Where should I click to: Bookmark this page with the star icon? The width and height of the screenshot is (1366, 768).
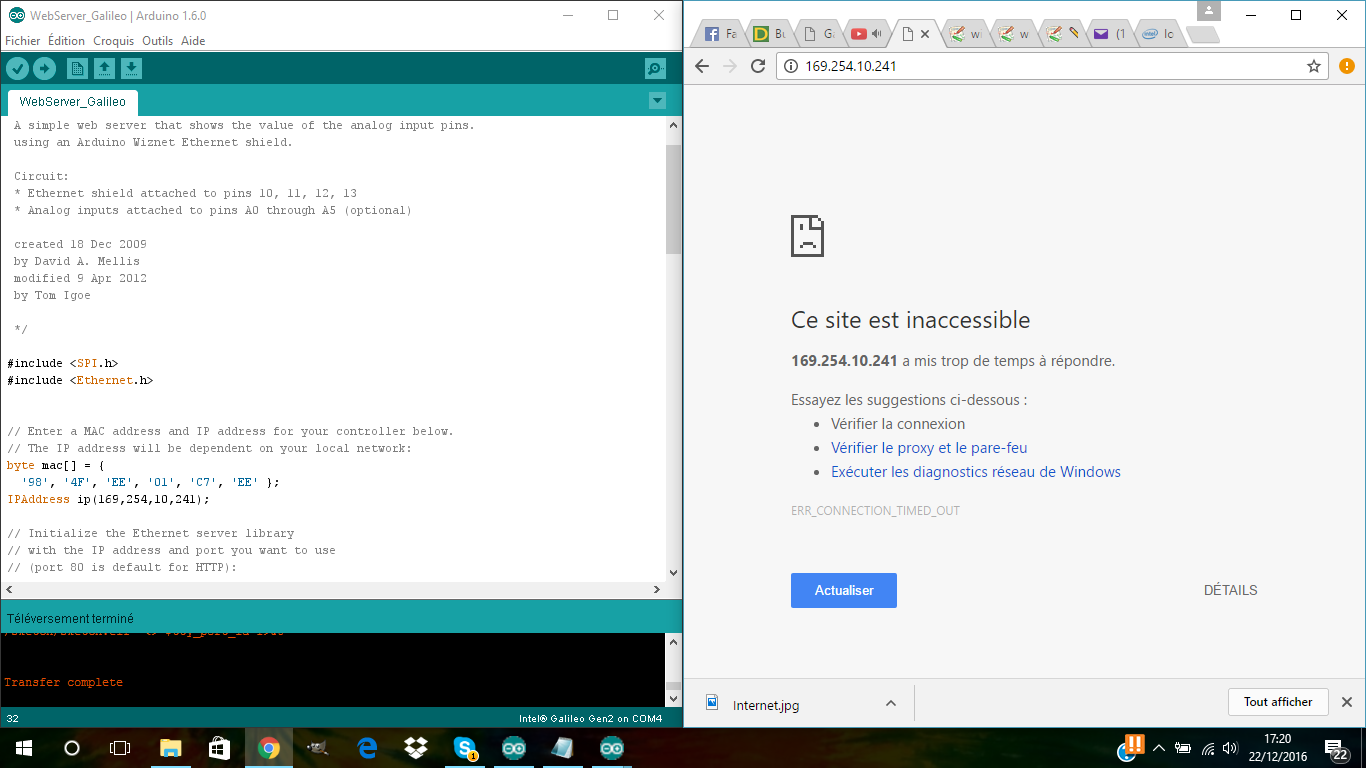[1313, 66]
